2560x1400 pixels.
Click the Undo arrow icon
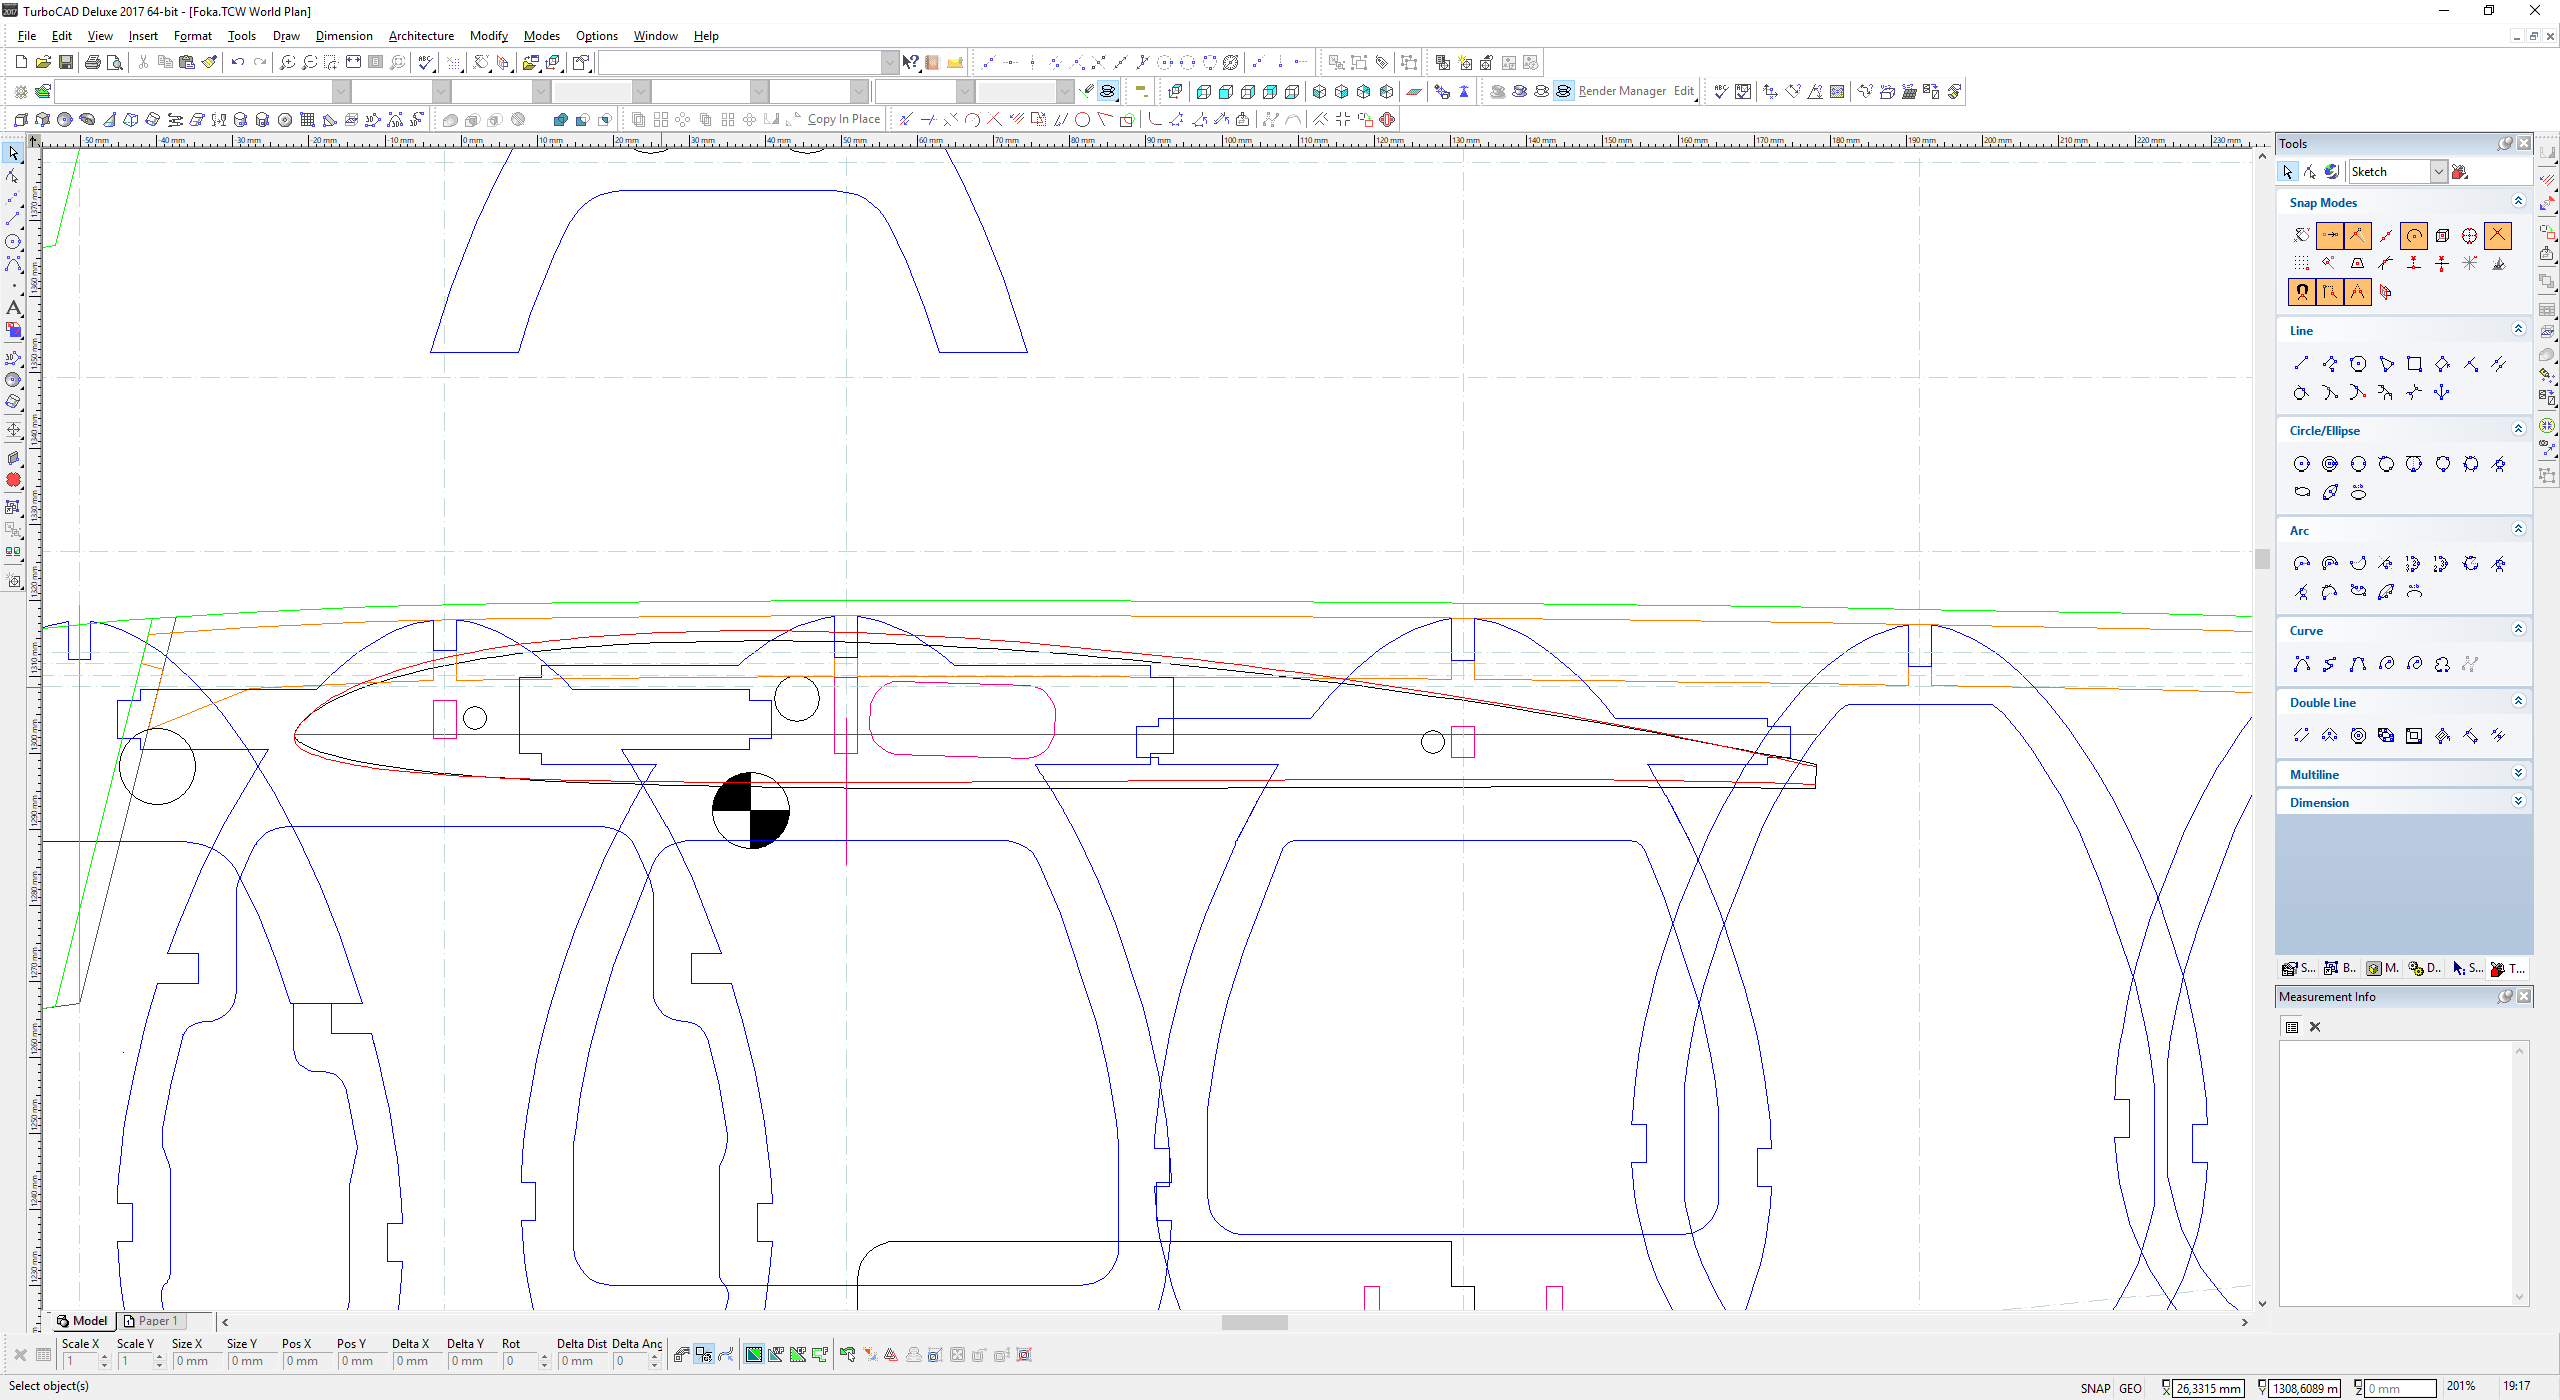(237, 62)
